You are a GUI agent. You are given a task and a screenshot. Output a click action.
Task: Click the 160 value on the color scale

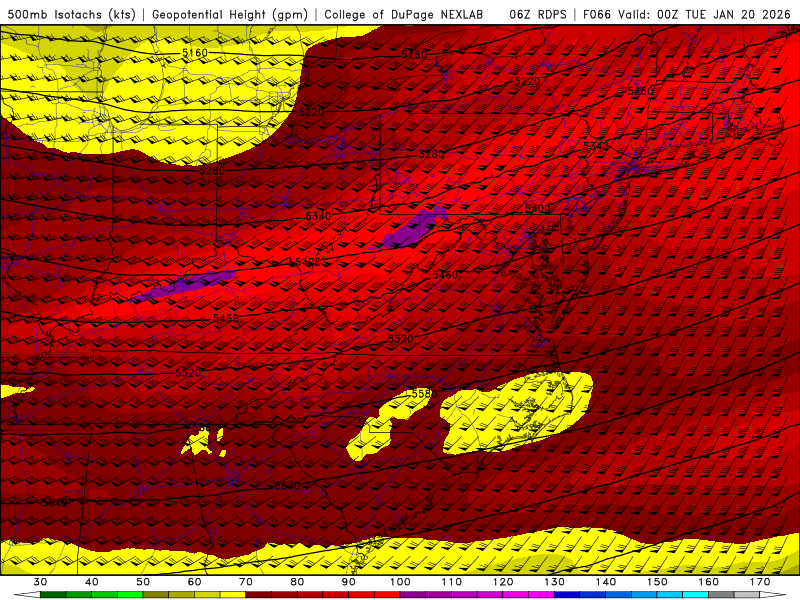[709, 582]
